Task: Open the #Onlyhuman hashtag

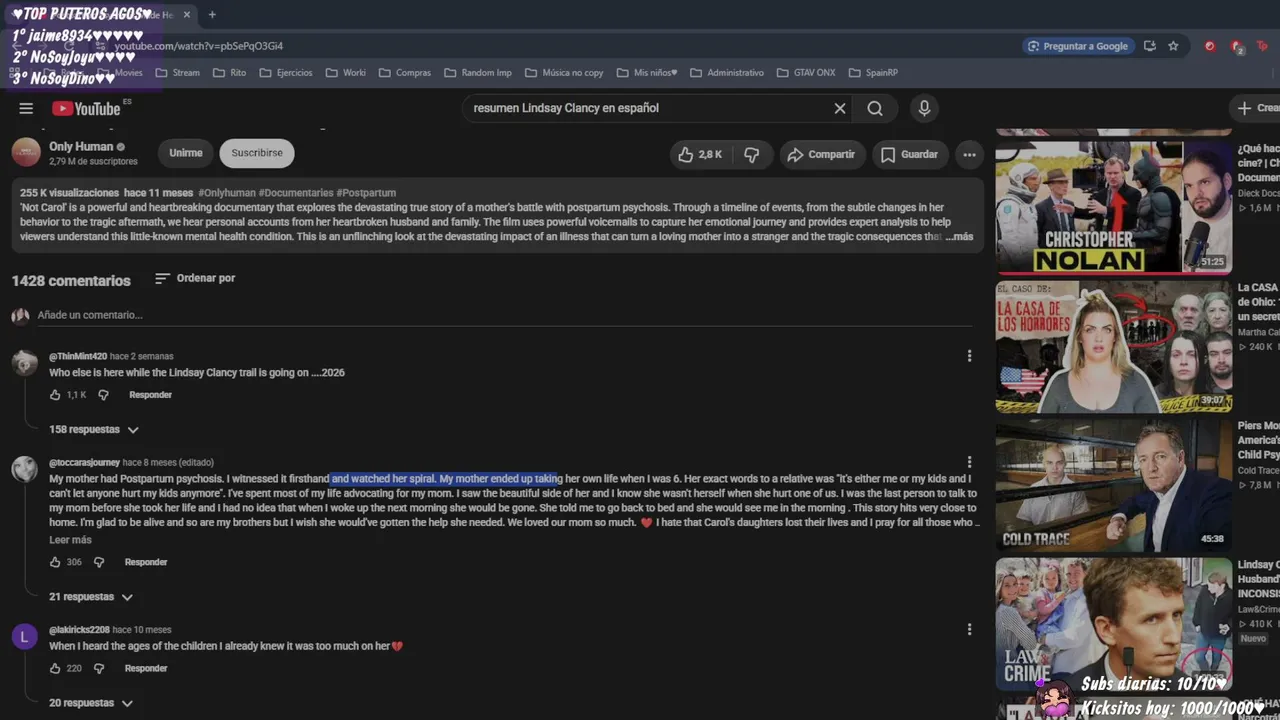Action: [x=227, y=193]
